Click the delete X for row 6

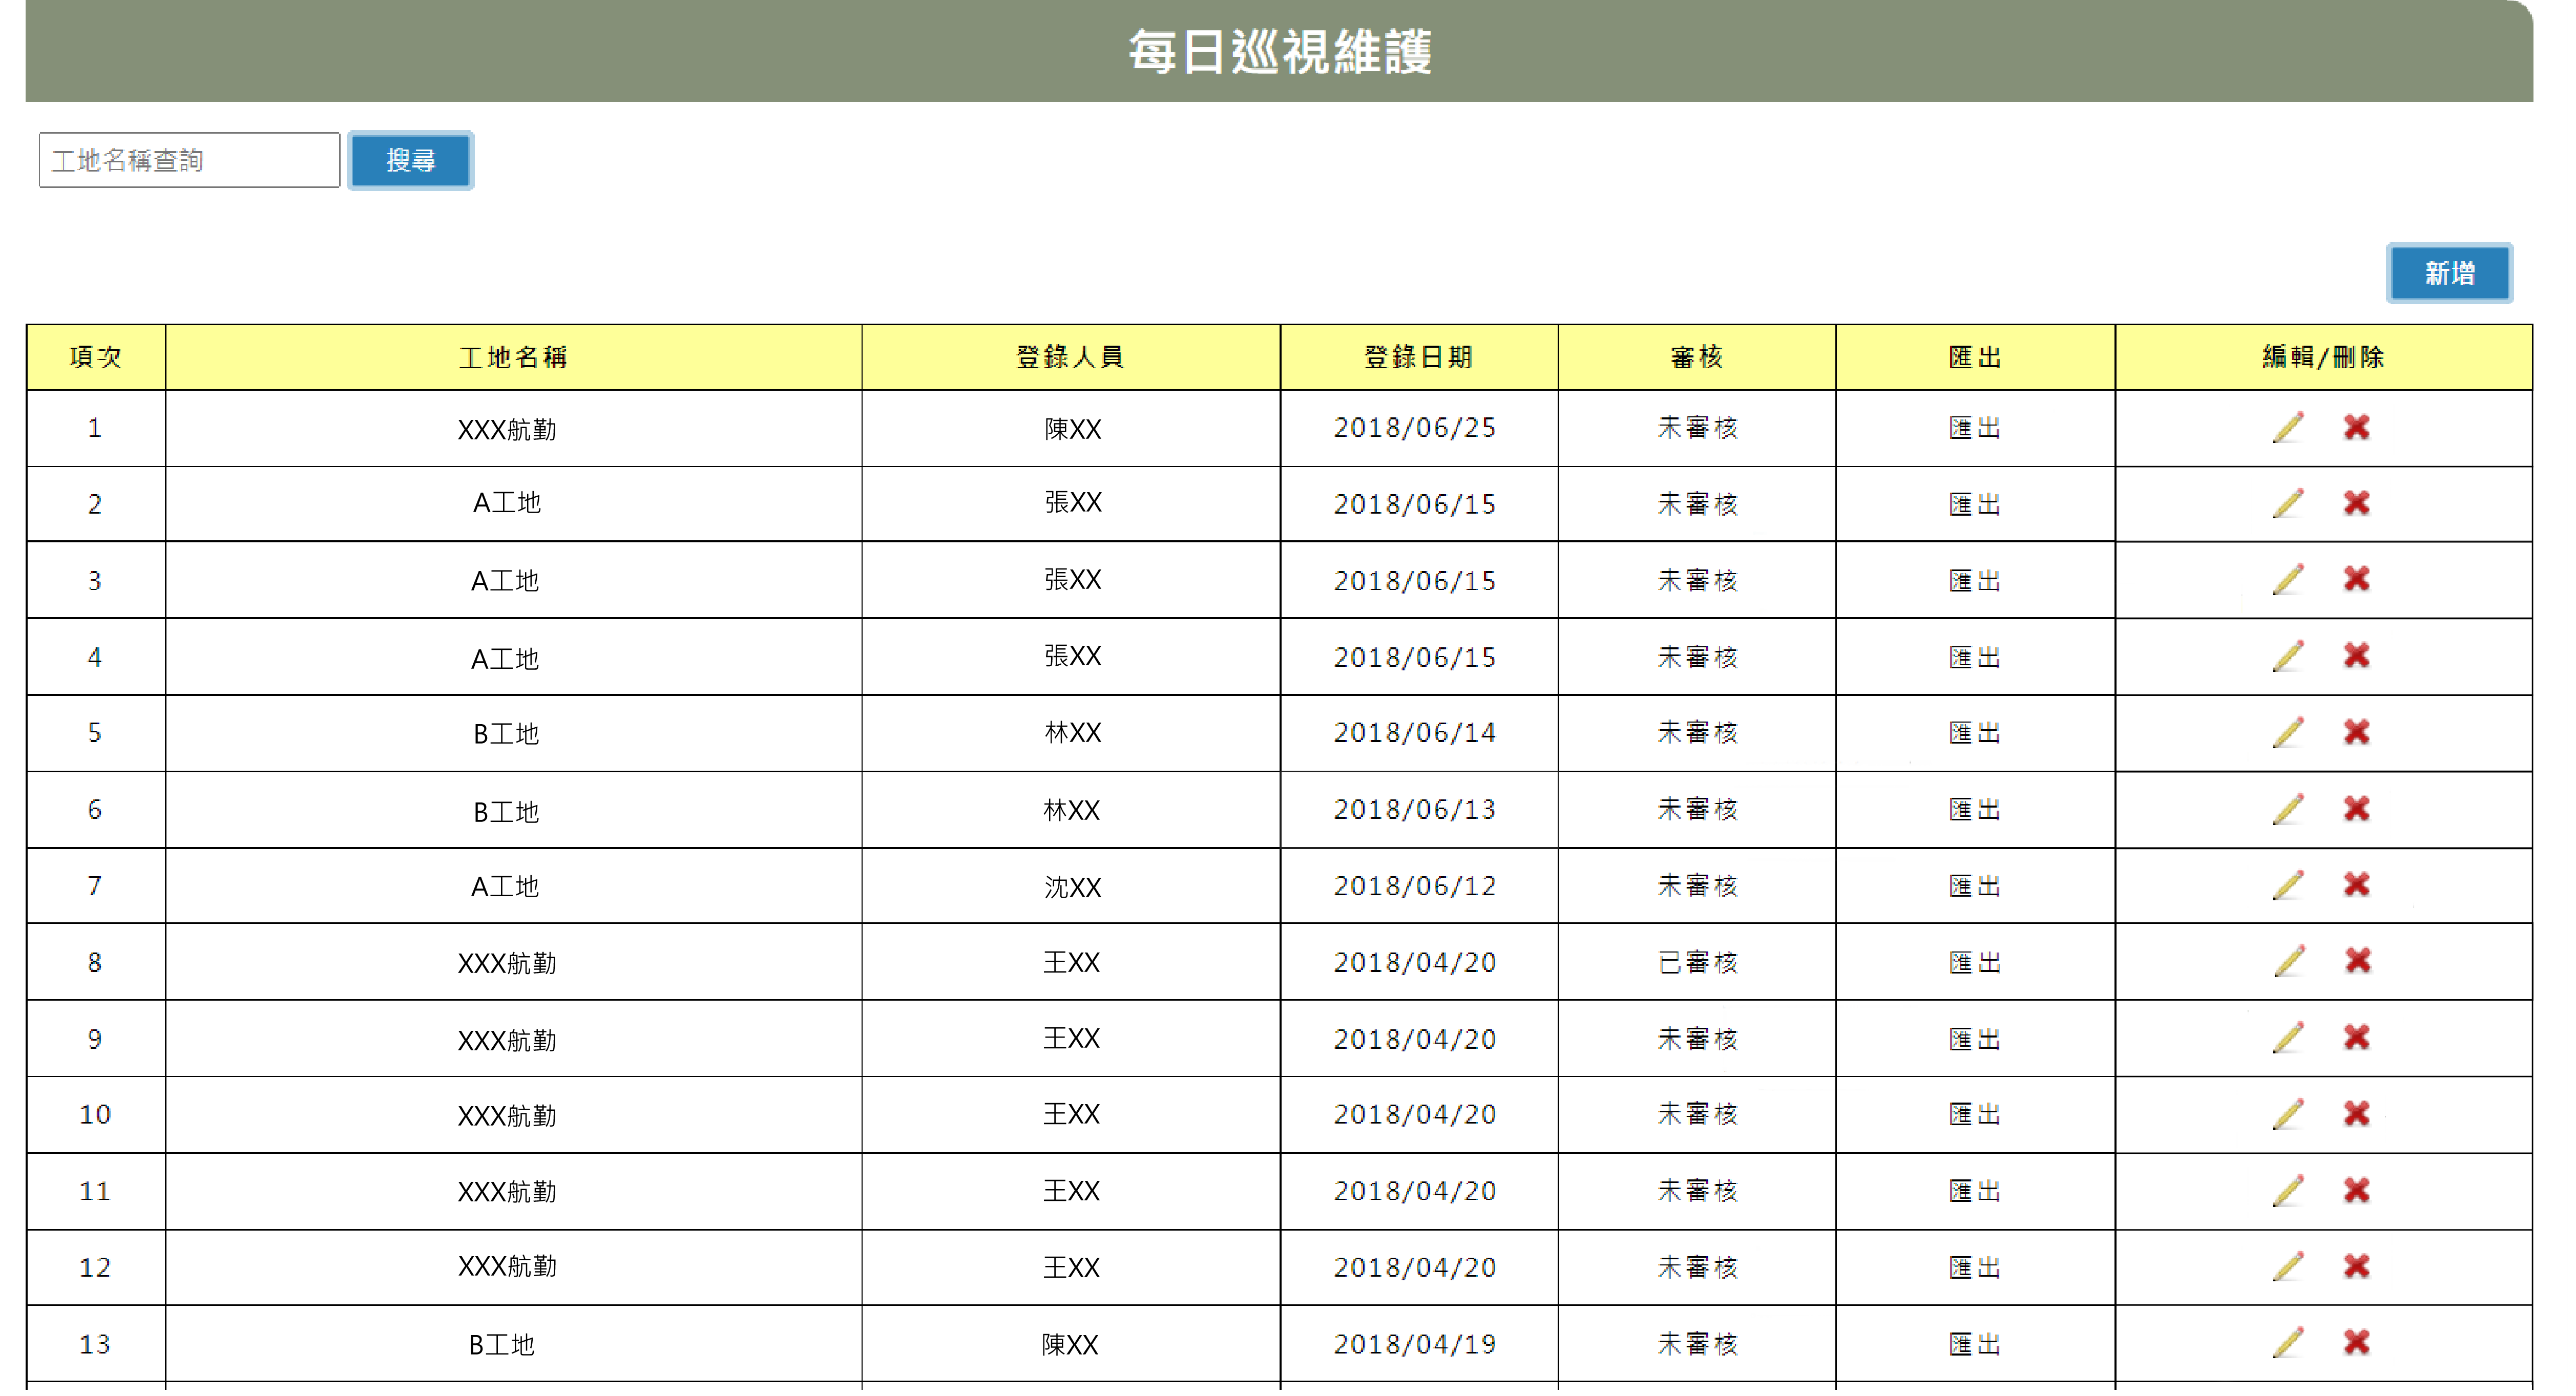coord(2357,810)
